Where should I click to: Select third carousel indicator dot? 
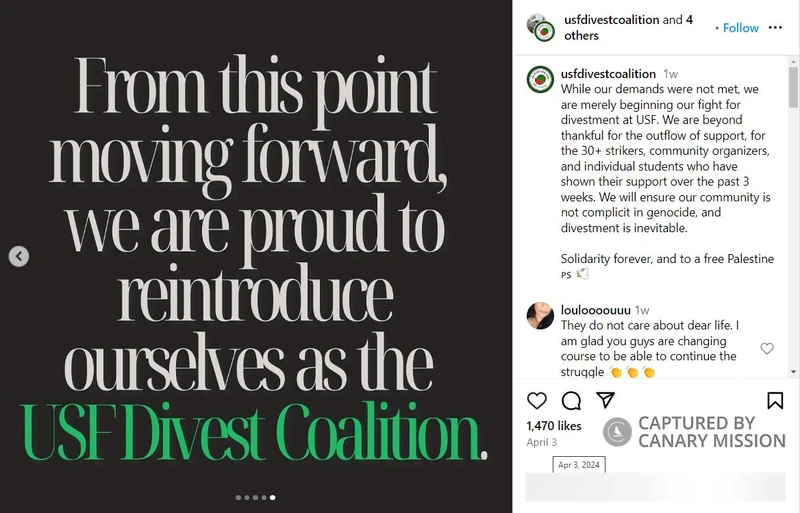coord(255,497)
